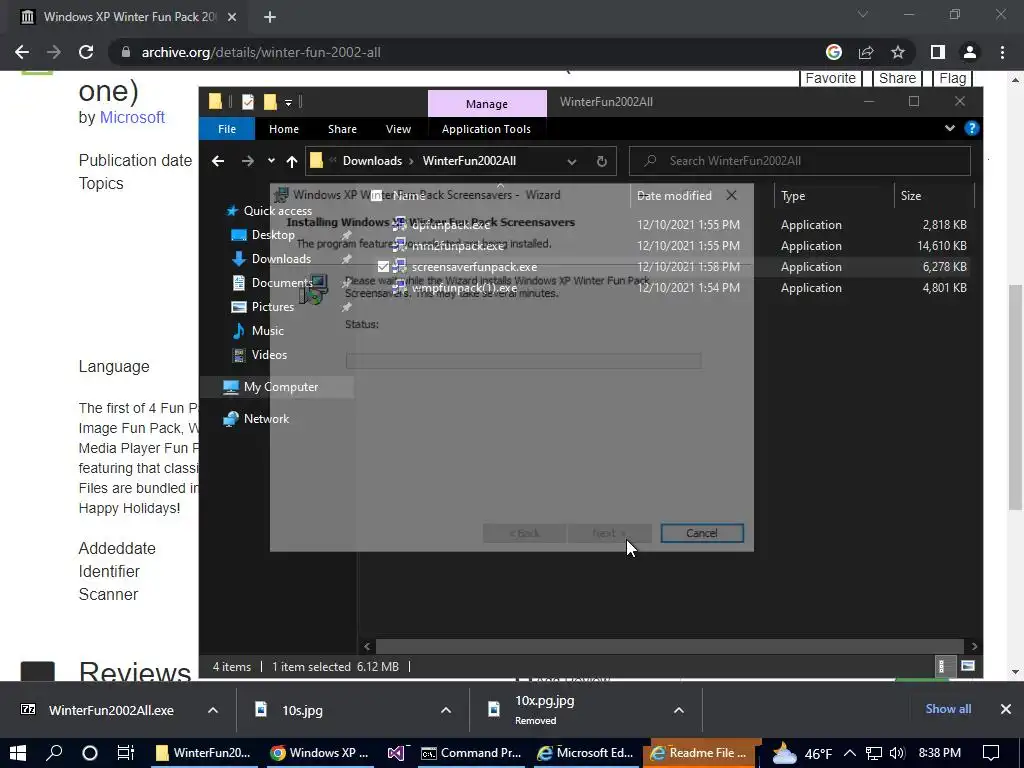Click the share page icon in Chrome
Viewport: 1024px width, 768px height.
[866, 52]
